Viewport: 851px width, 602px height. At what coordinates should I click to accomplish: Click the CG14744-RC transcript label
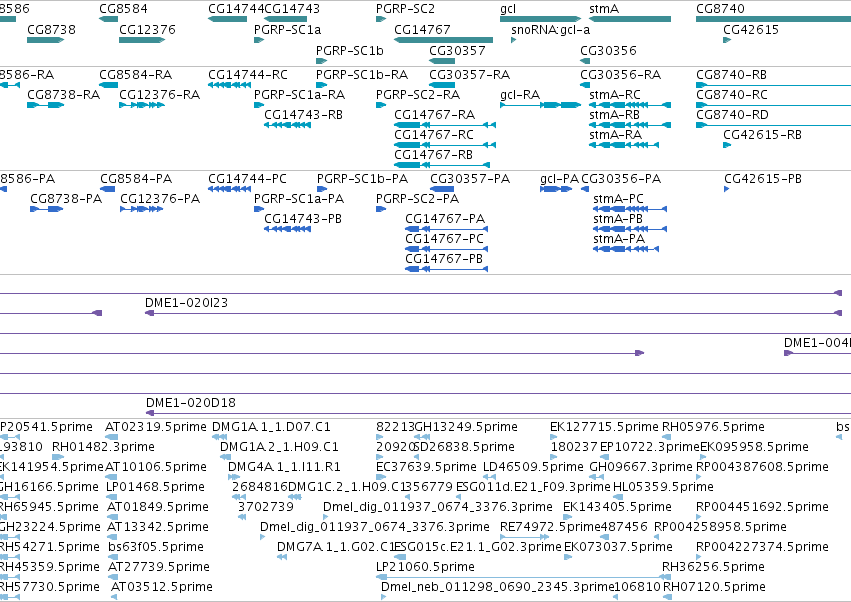[x=248, y=75]
